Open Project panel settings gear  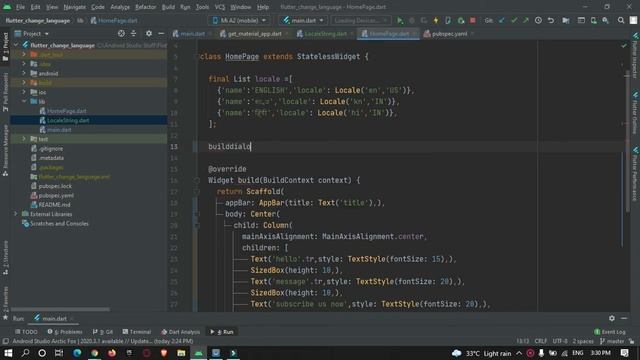[x=149, y=33]
